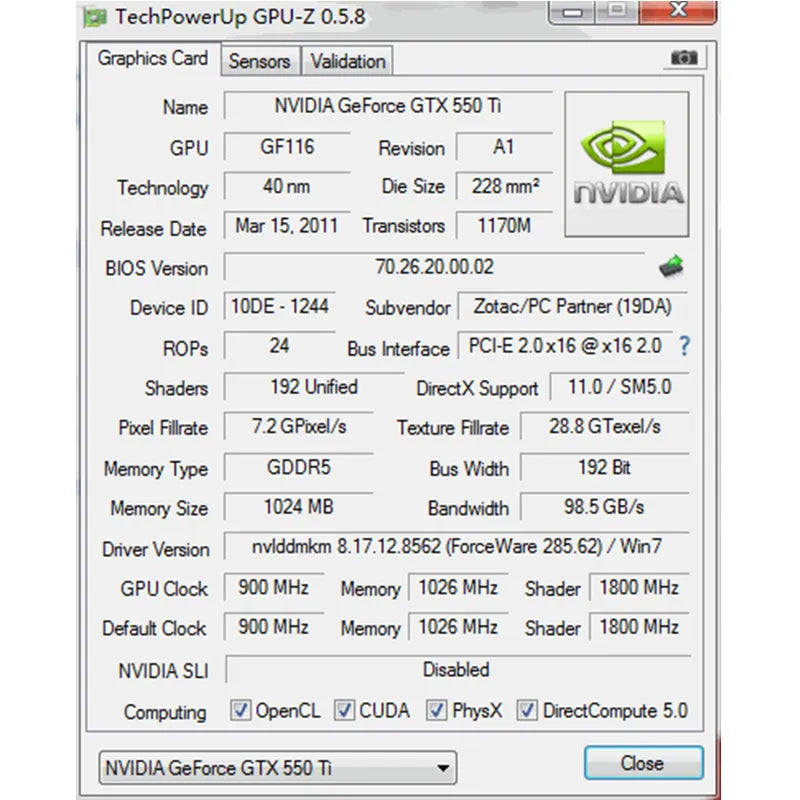Screen dimensions: 800x800
Task: Click the question mark beside Bus Interface
Action: 683,348
